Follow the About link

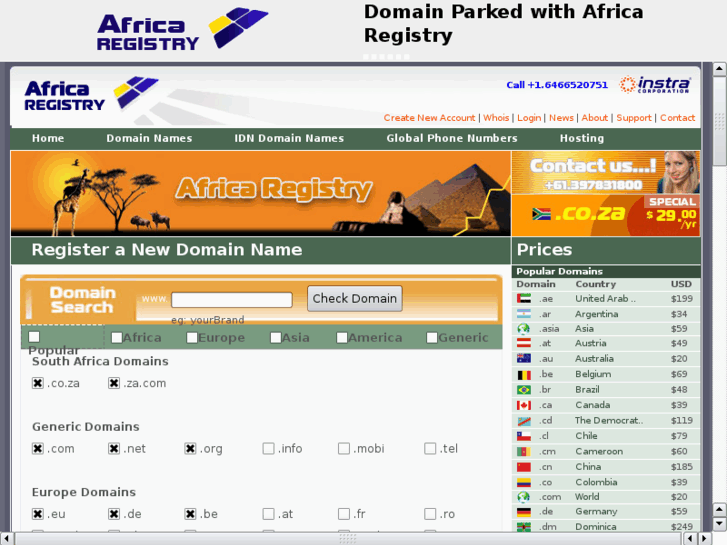click(594, 118)
